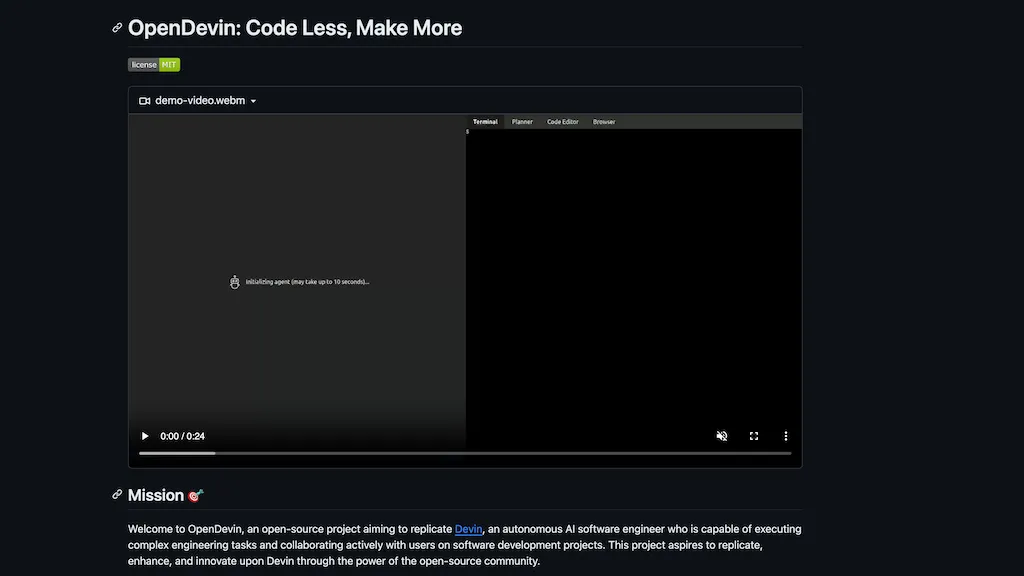Click the 0:00 / 0:24 time display
Screen dimensions: 1024x576
pos(182,436)
